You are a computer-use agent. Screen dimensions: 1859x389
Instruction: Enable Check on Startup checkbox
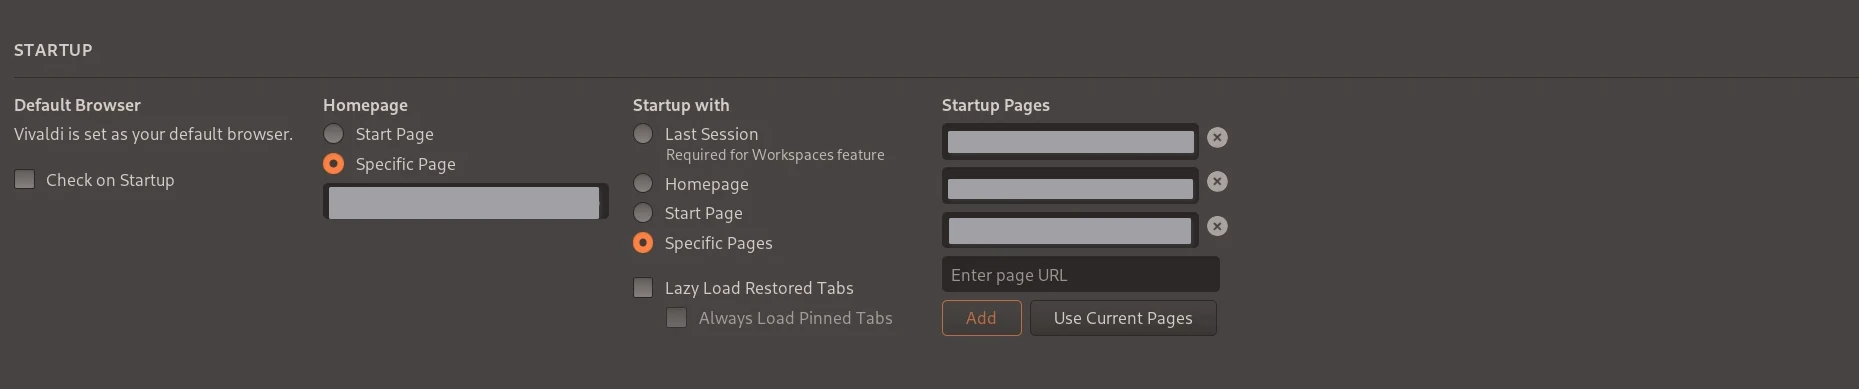25,180
